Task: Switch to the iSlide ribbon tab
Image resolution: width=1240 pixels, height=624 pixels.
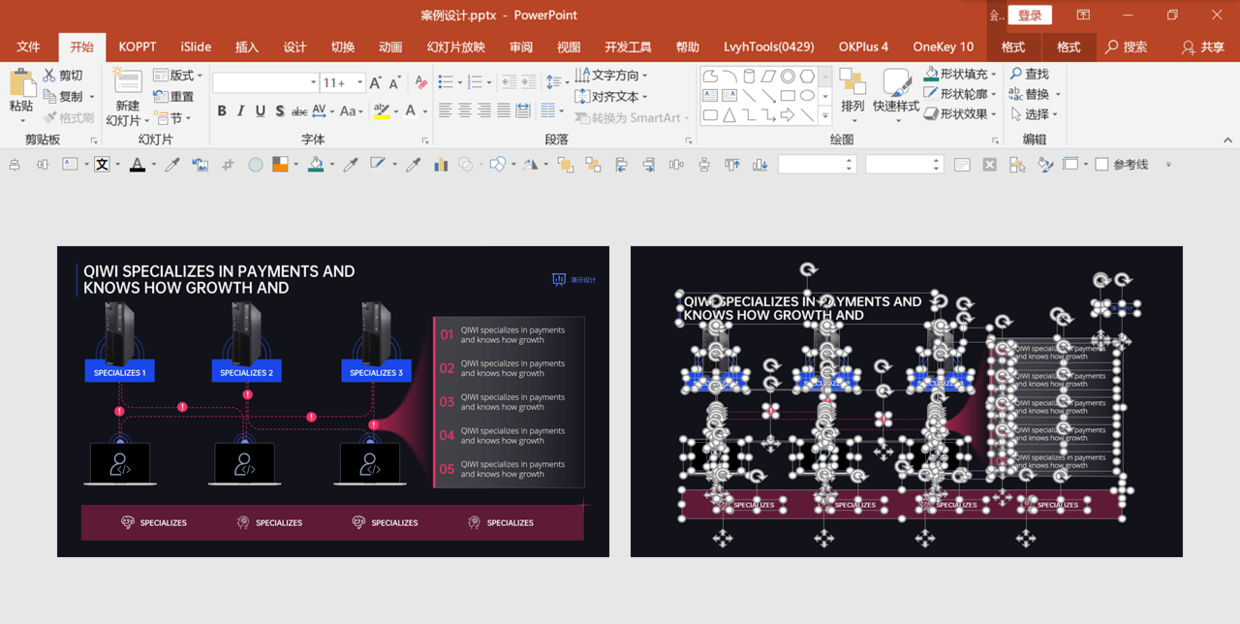Action: coord(196,47)
